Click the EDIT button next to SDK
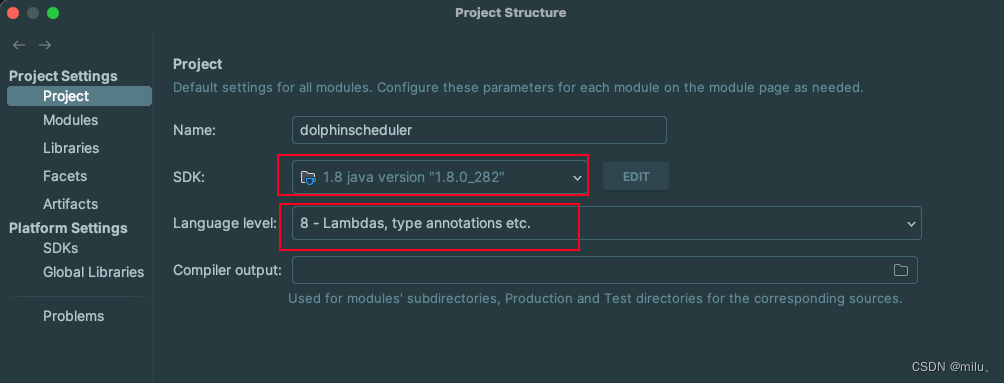This screenshot has width=1004, height=383. click(x=636, y=177)
